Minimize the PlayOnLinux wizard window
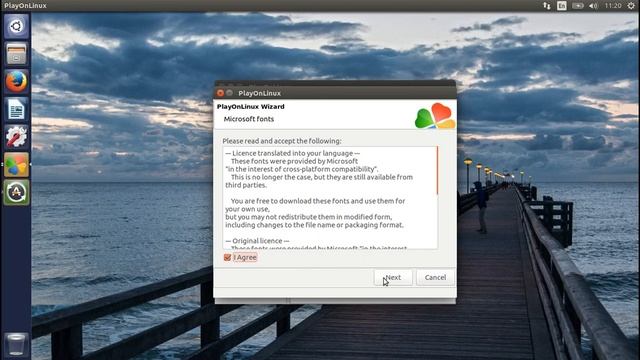Viewport: 640px width, 360px height. click(x=230, y=93)
